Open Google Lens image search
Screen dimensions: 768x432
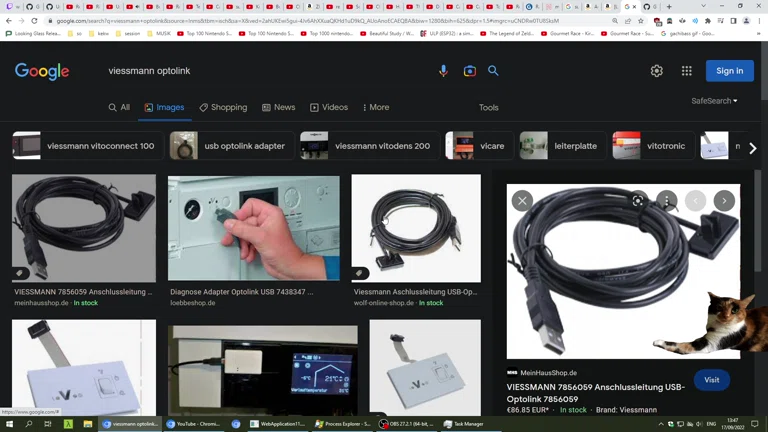[469, 71]
